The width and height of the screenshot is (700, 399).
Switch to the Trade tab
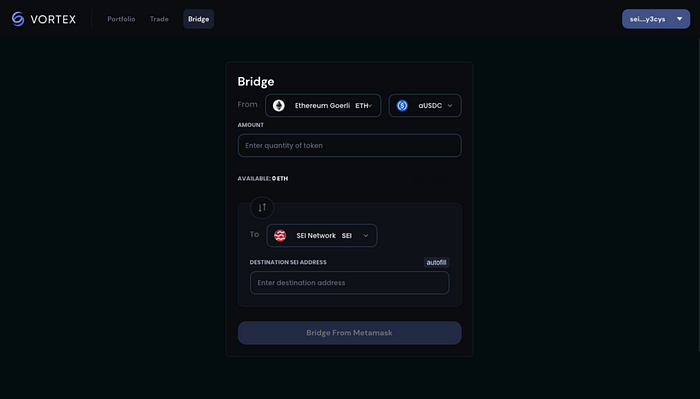159,19
